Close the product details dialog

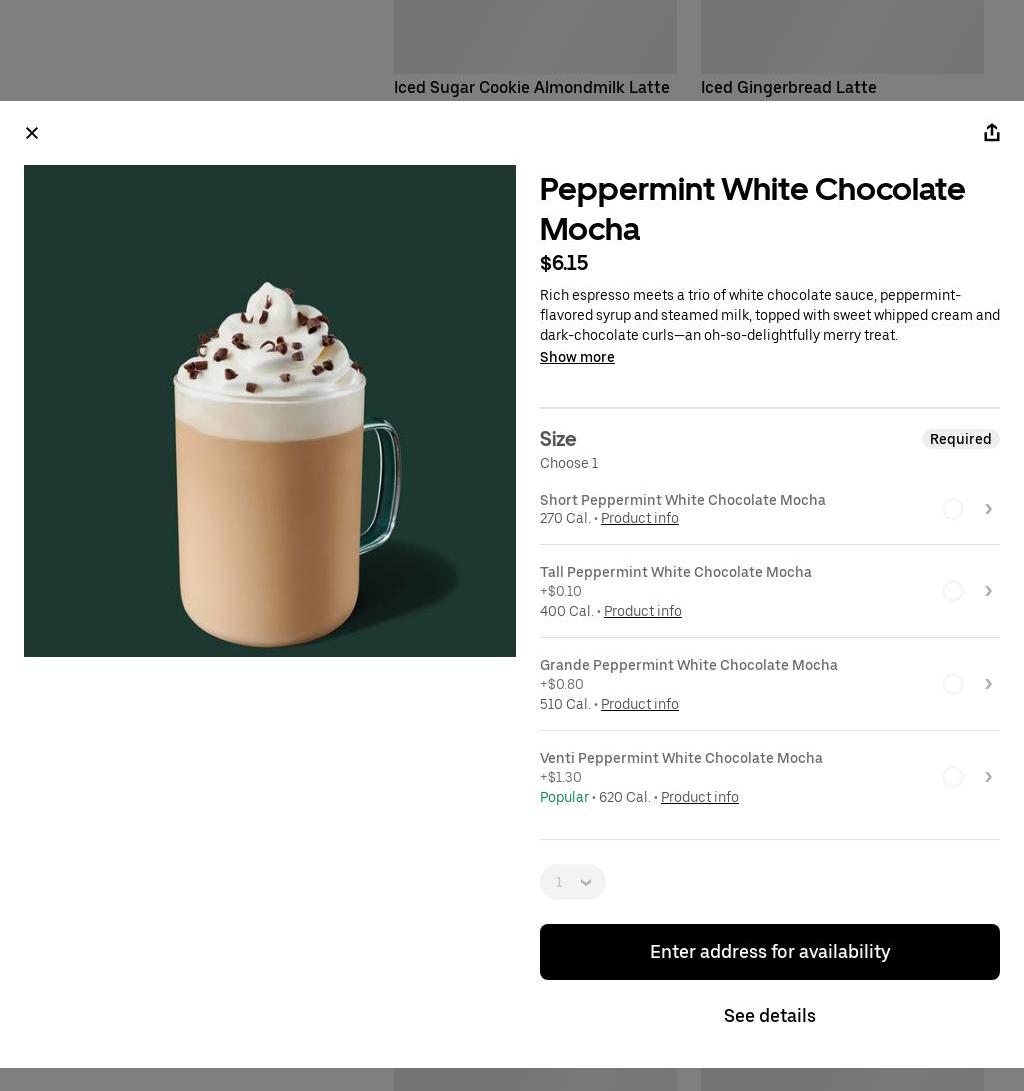(x=32, y=133)
